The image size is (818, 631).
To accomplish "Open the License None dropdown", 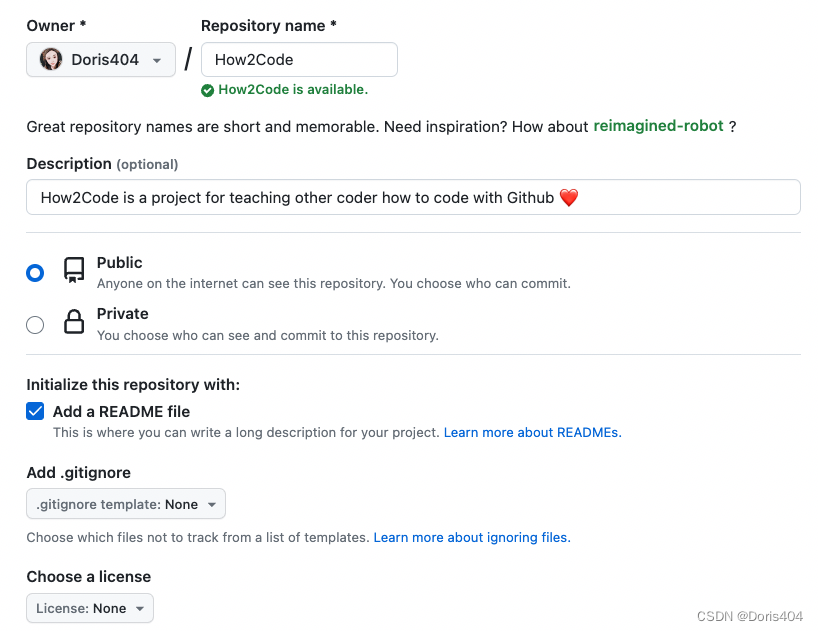I will [90, 608].
